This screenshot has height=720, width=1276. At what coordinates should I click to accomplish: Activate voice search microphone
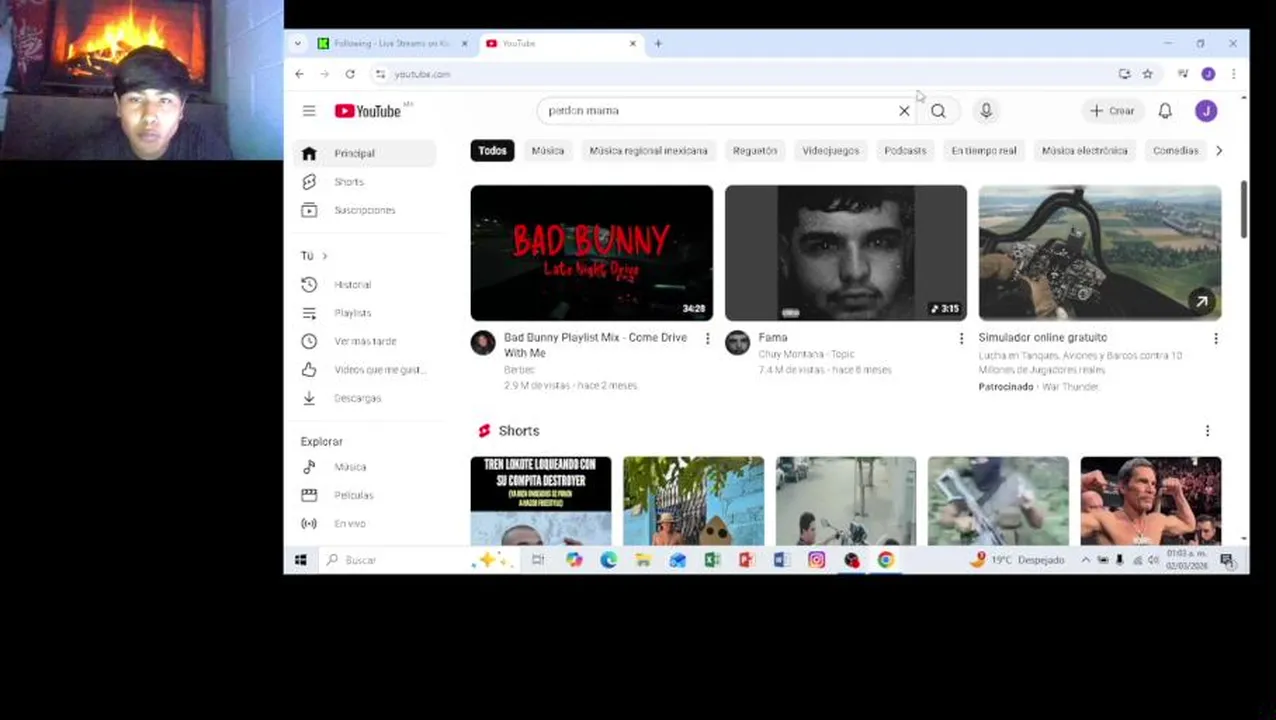pos(986,111)
